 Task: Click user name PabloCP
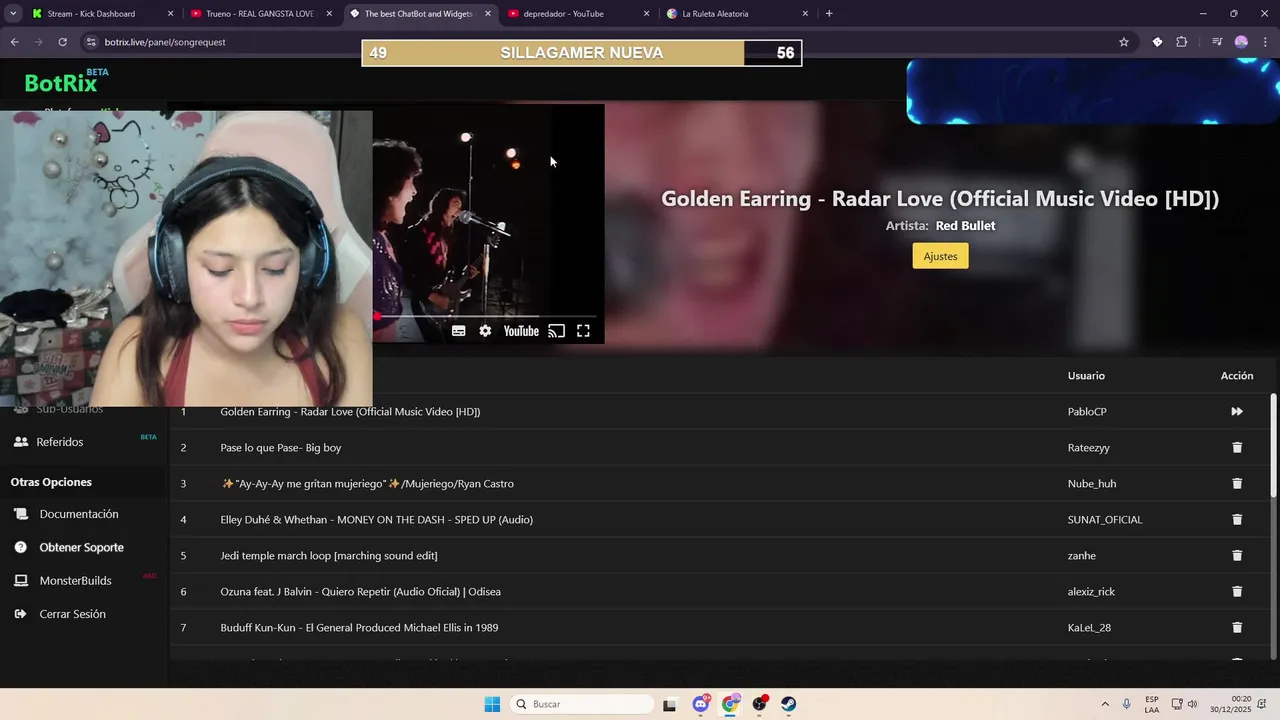click(x=1087, y=412)
